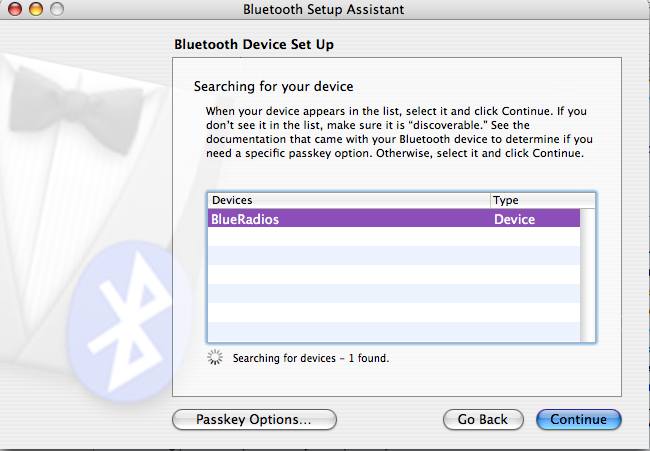Click the Bluetooth logo graphic
The width and height of the screenshot is (650, 451).
129,322
